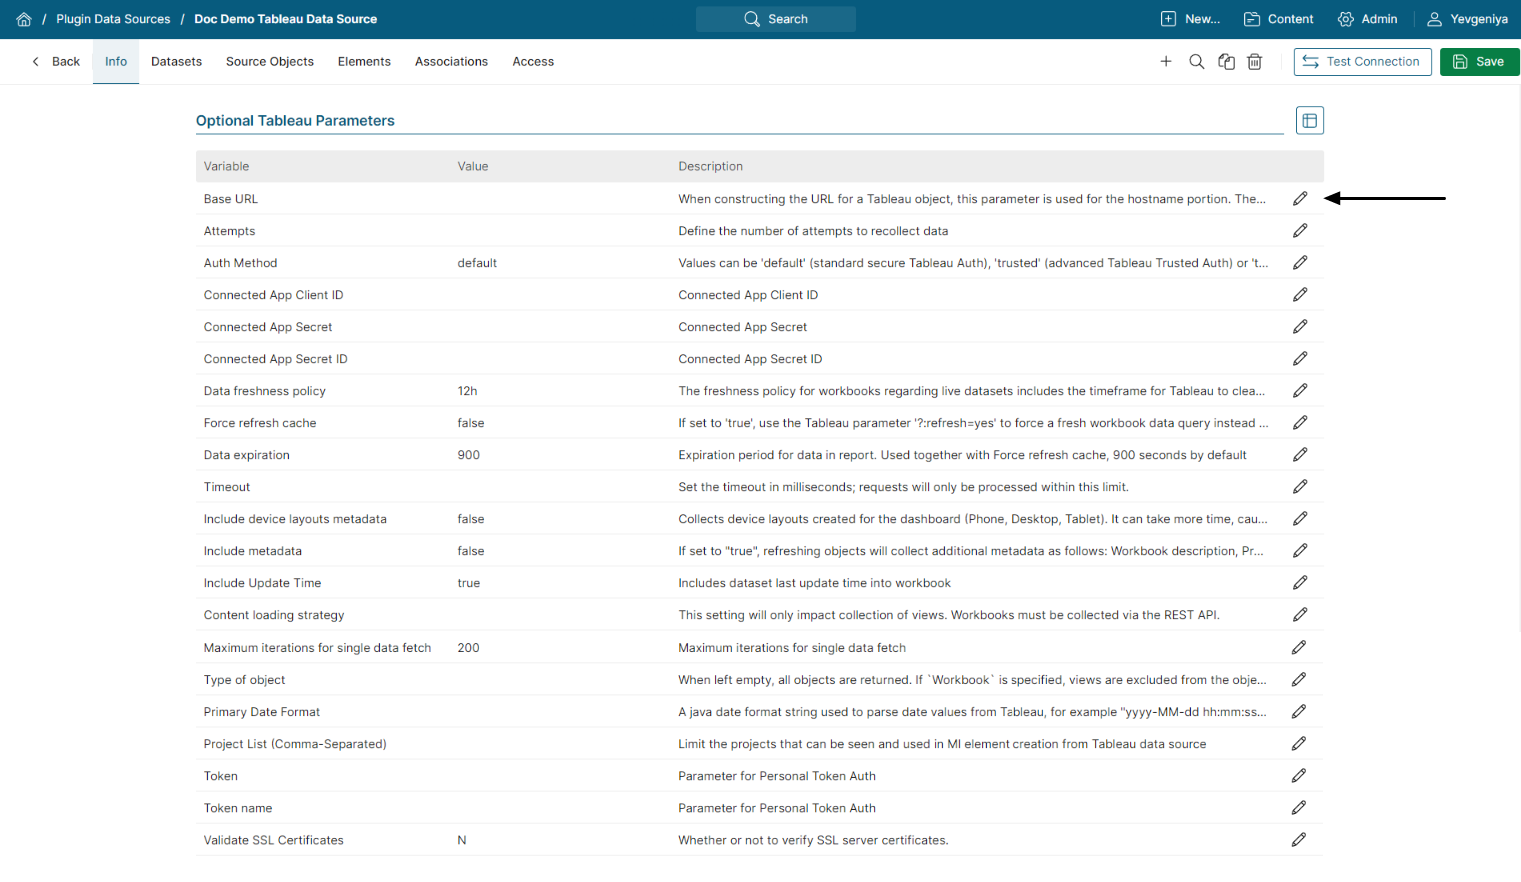Open the Admin menu
The width and height of the screenshot is (1521, 882).
(1367, 19)
